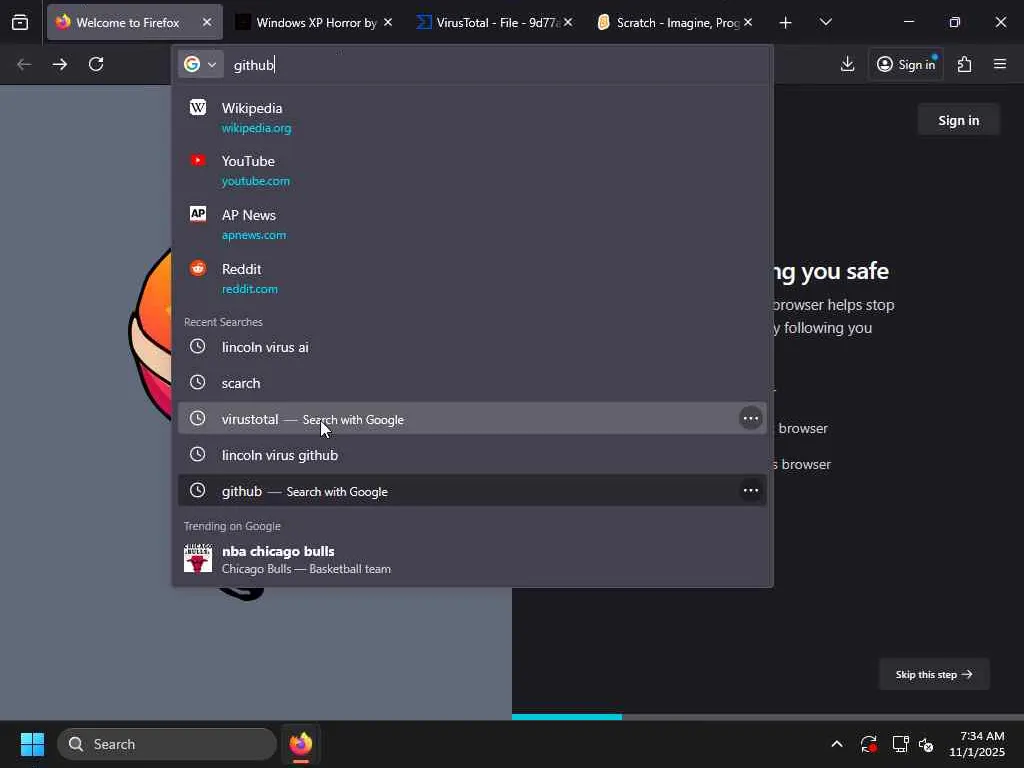
Task: Click Skip this step button
Action: [x=934, y=674]
